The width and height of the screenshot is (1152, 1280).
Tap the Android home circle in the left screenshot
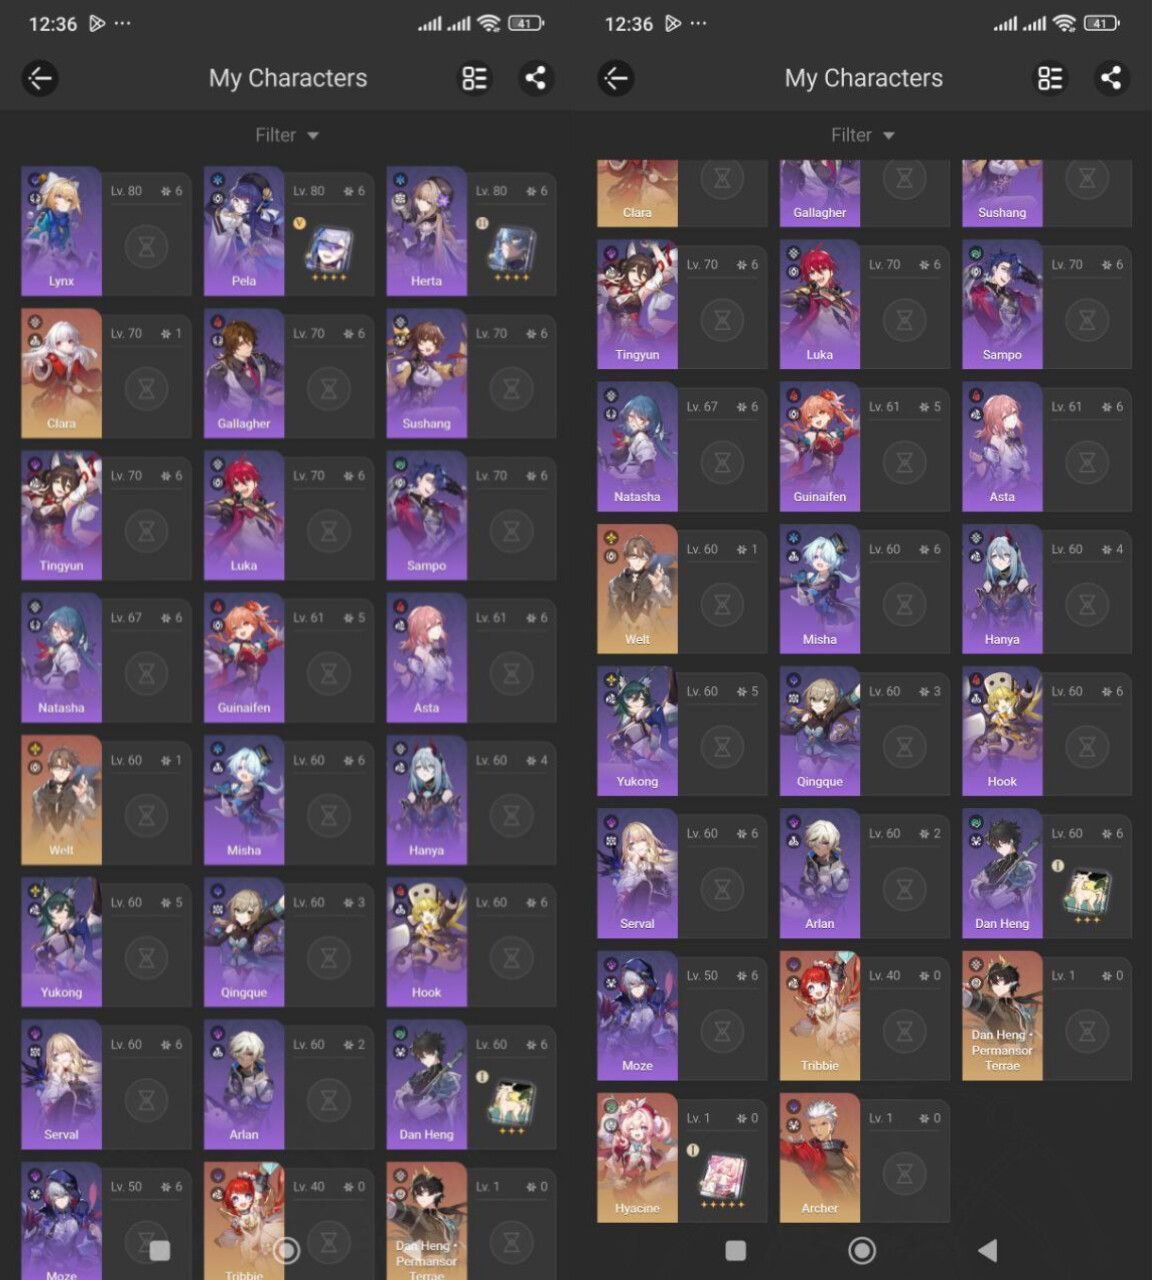coord(287,1250)
